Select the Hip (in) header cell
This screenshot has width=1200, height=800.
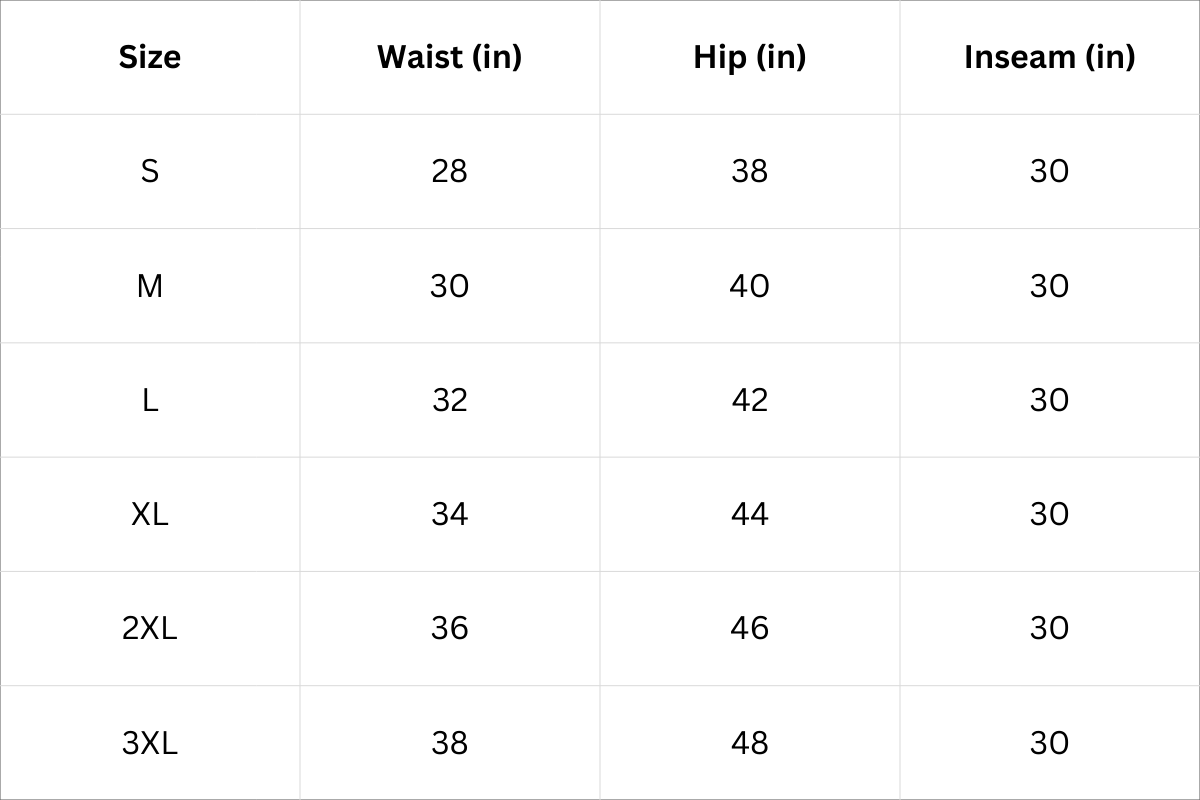[x=749, y=57]
